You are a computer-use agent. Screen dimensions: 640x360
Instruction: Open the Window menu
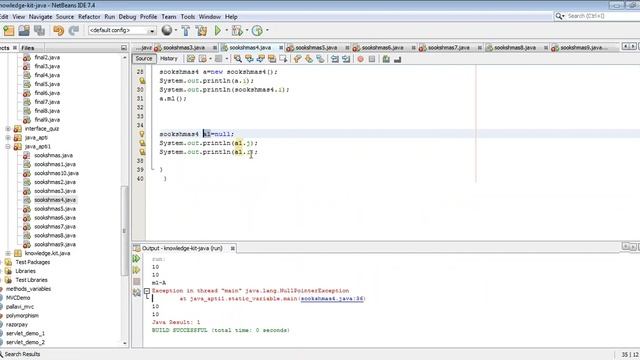coord(210,17)
